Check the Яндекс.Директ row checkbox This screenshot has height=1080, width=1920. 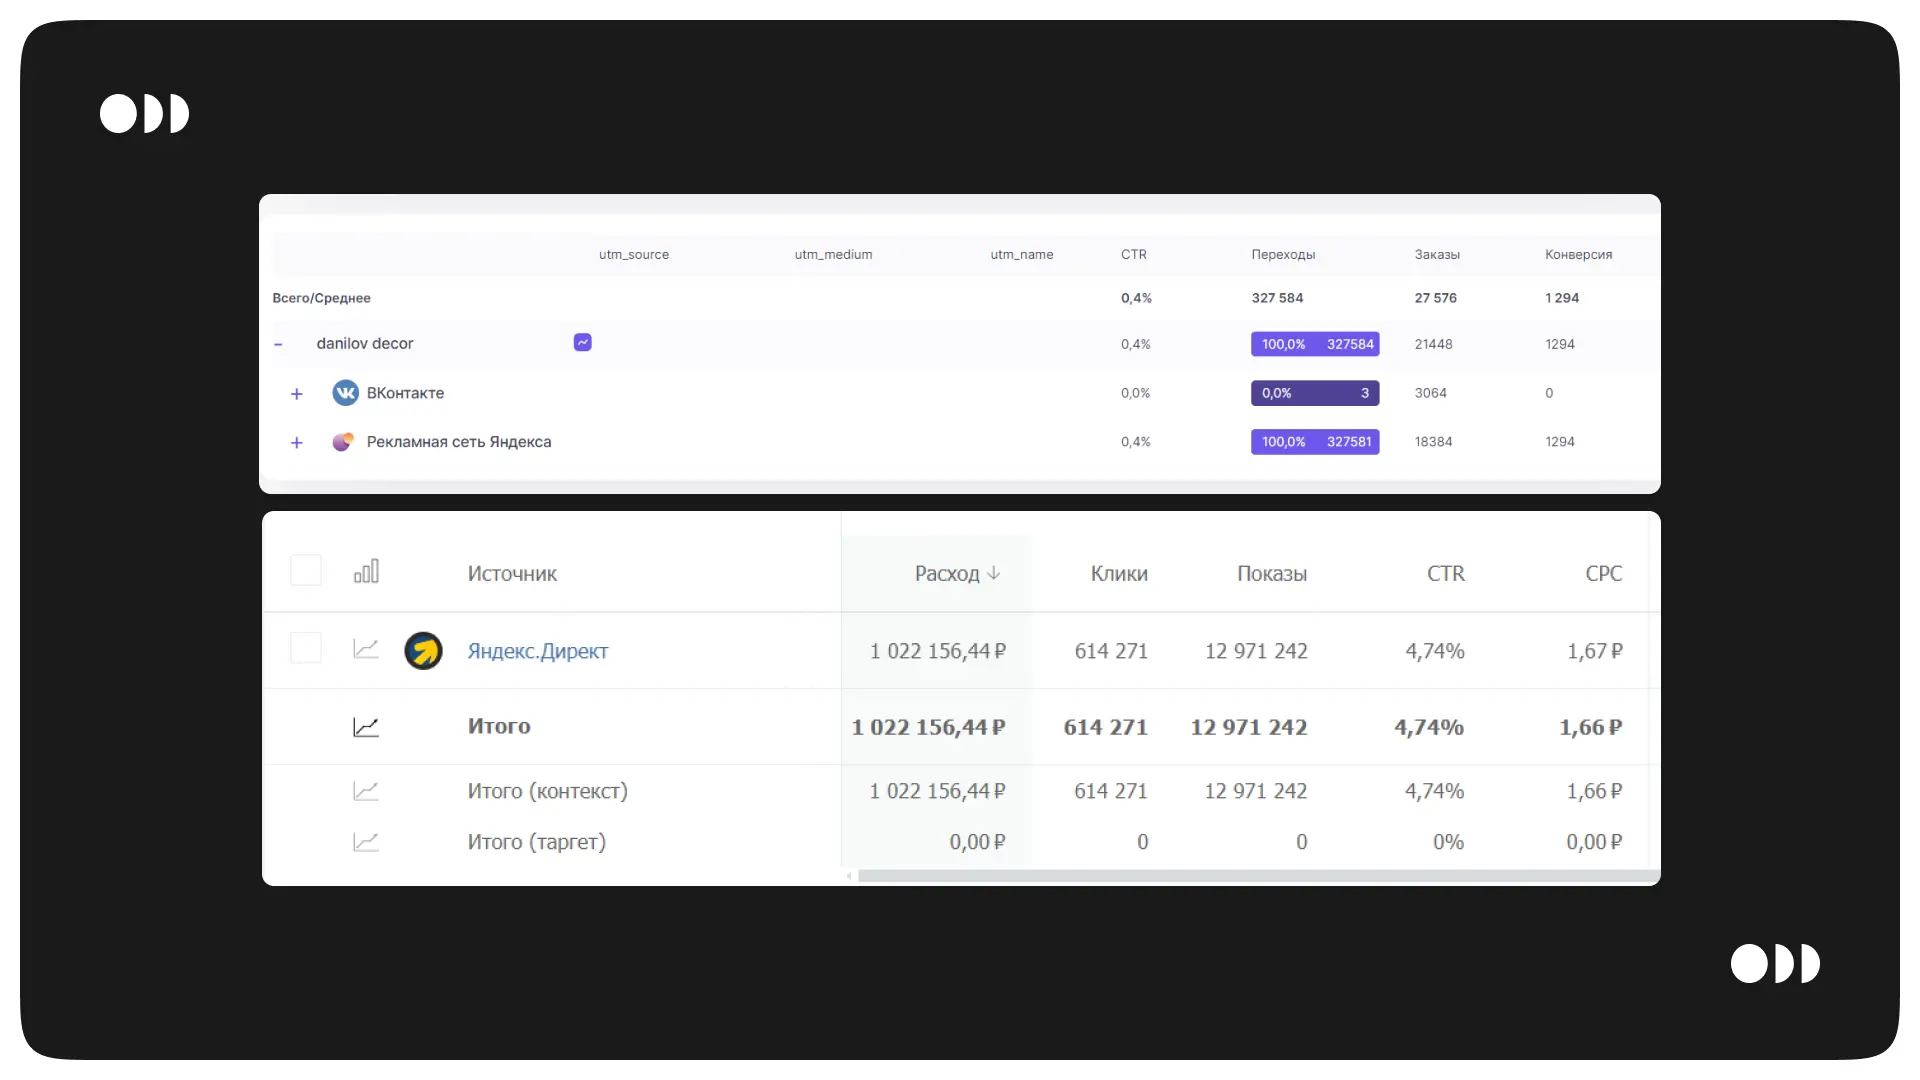coord(306,648)
